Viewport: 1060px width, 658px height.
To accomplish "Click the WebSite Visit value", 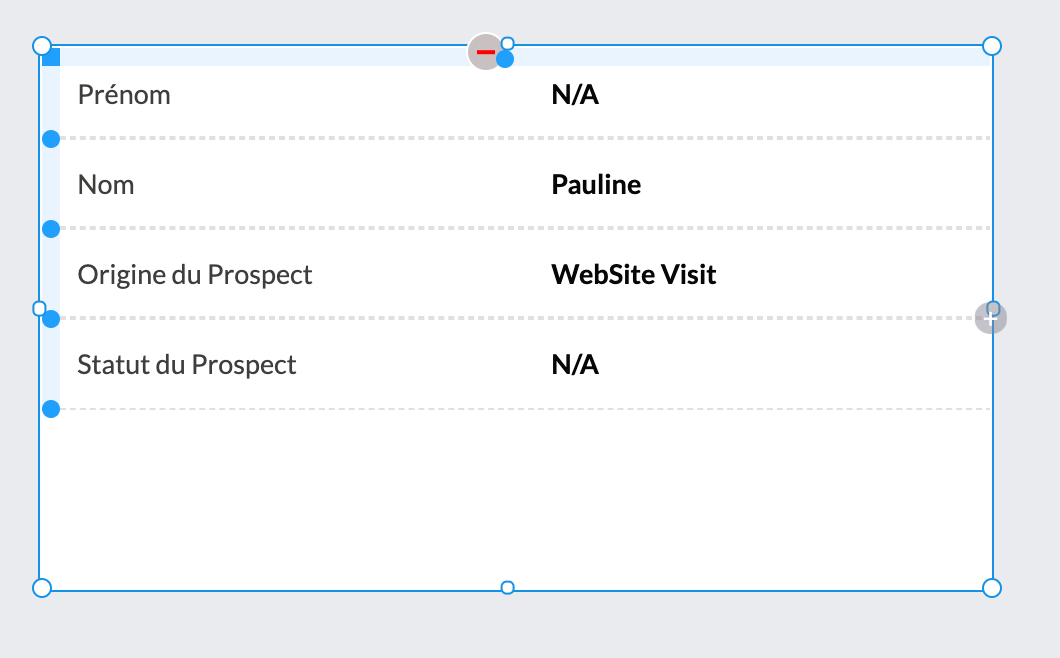I will 634,275.
